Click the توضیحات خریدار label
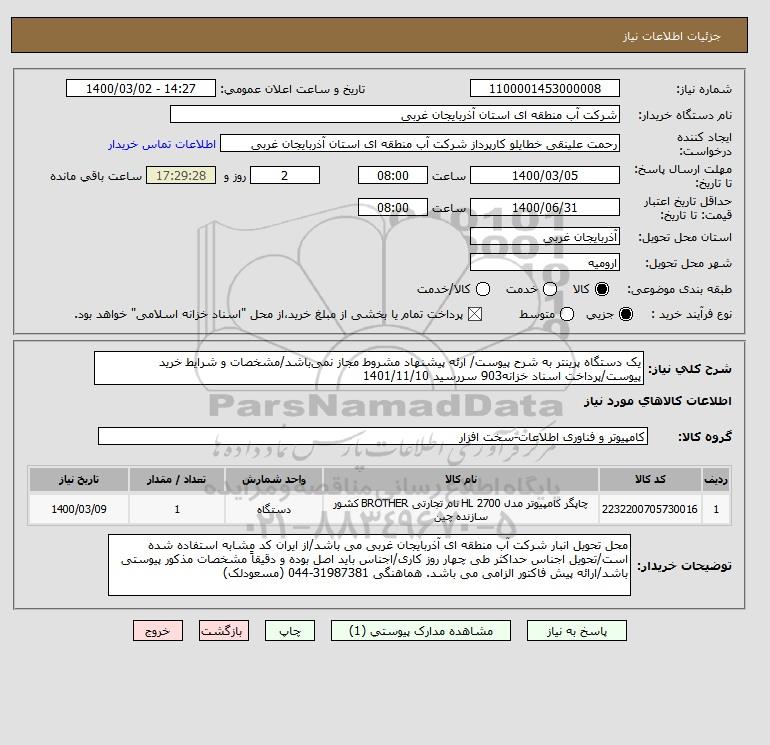This screenshot has width=770, height=745. pos(685,566)
